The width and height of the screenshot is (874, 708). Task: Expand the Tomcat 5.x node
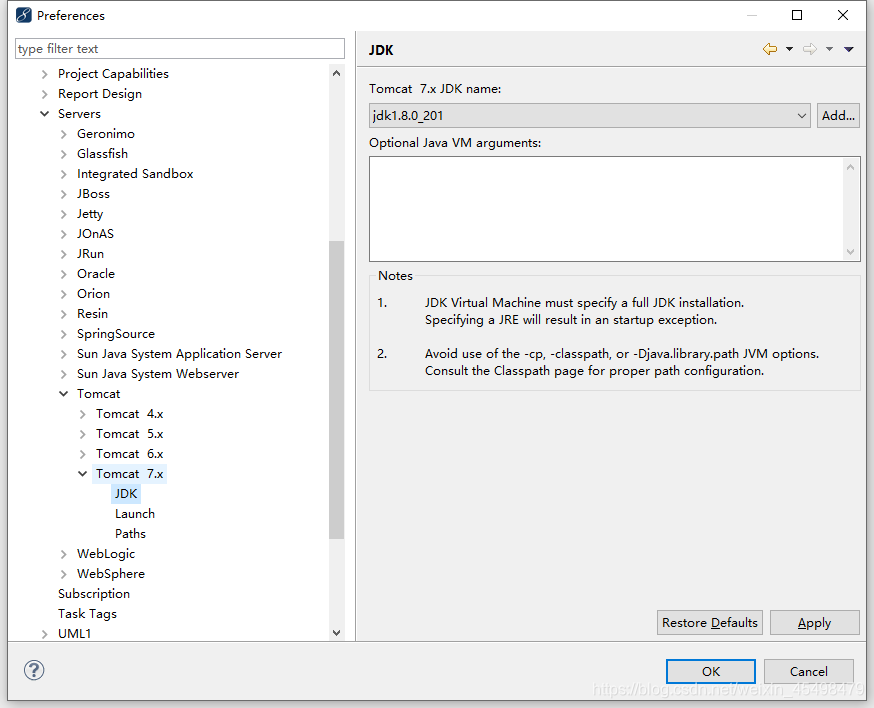pyautogui.click(x=82, y=434)
